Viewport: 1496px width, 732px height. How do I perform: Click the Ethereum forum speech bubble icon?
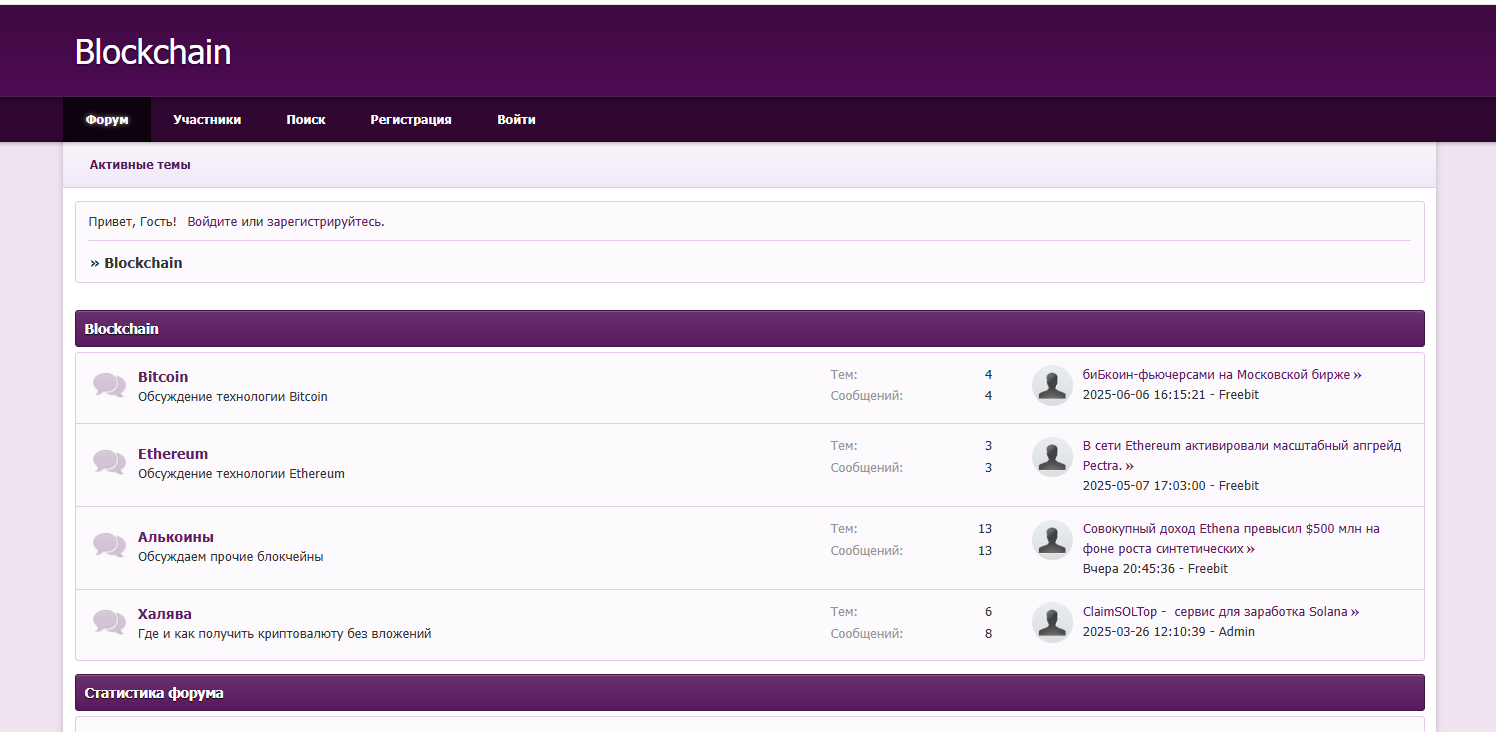109,462
